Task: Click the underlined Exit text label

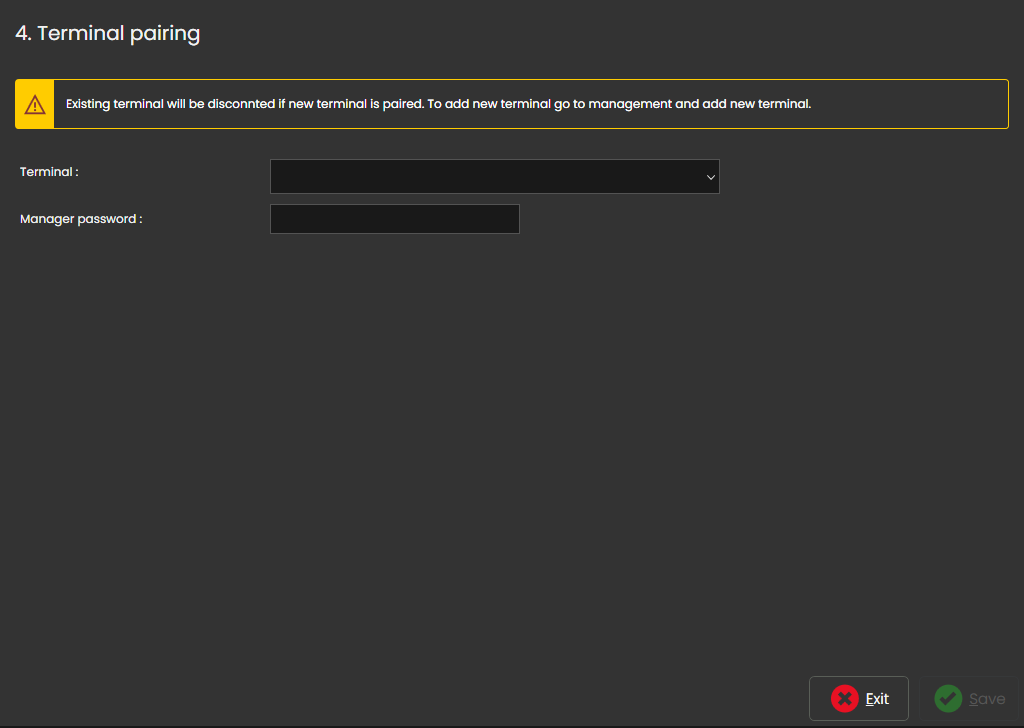Action: point(877,699)
